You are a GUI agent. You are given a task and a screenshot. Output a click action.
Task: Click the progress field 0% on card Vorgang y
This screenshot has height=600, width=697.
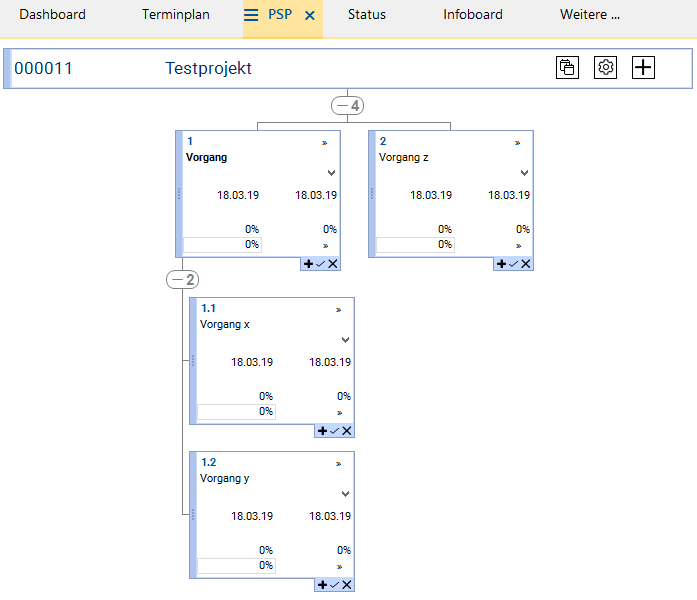tap(236, 565)
